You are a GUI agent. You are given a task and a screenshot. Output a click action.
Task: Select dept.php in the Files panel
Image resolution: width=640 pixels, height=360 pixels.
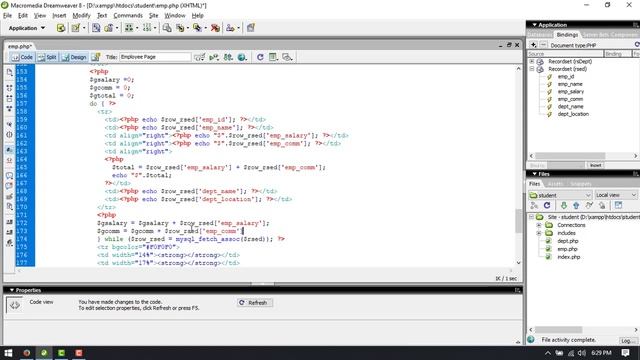coord(568,241)
